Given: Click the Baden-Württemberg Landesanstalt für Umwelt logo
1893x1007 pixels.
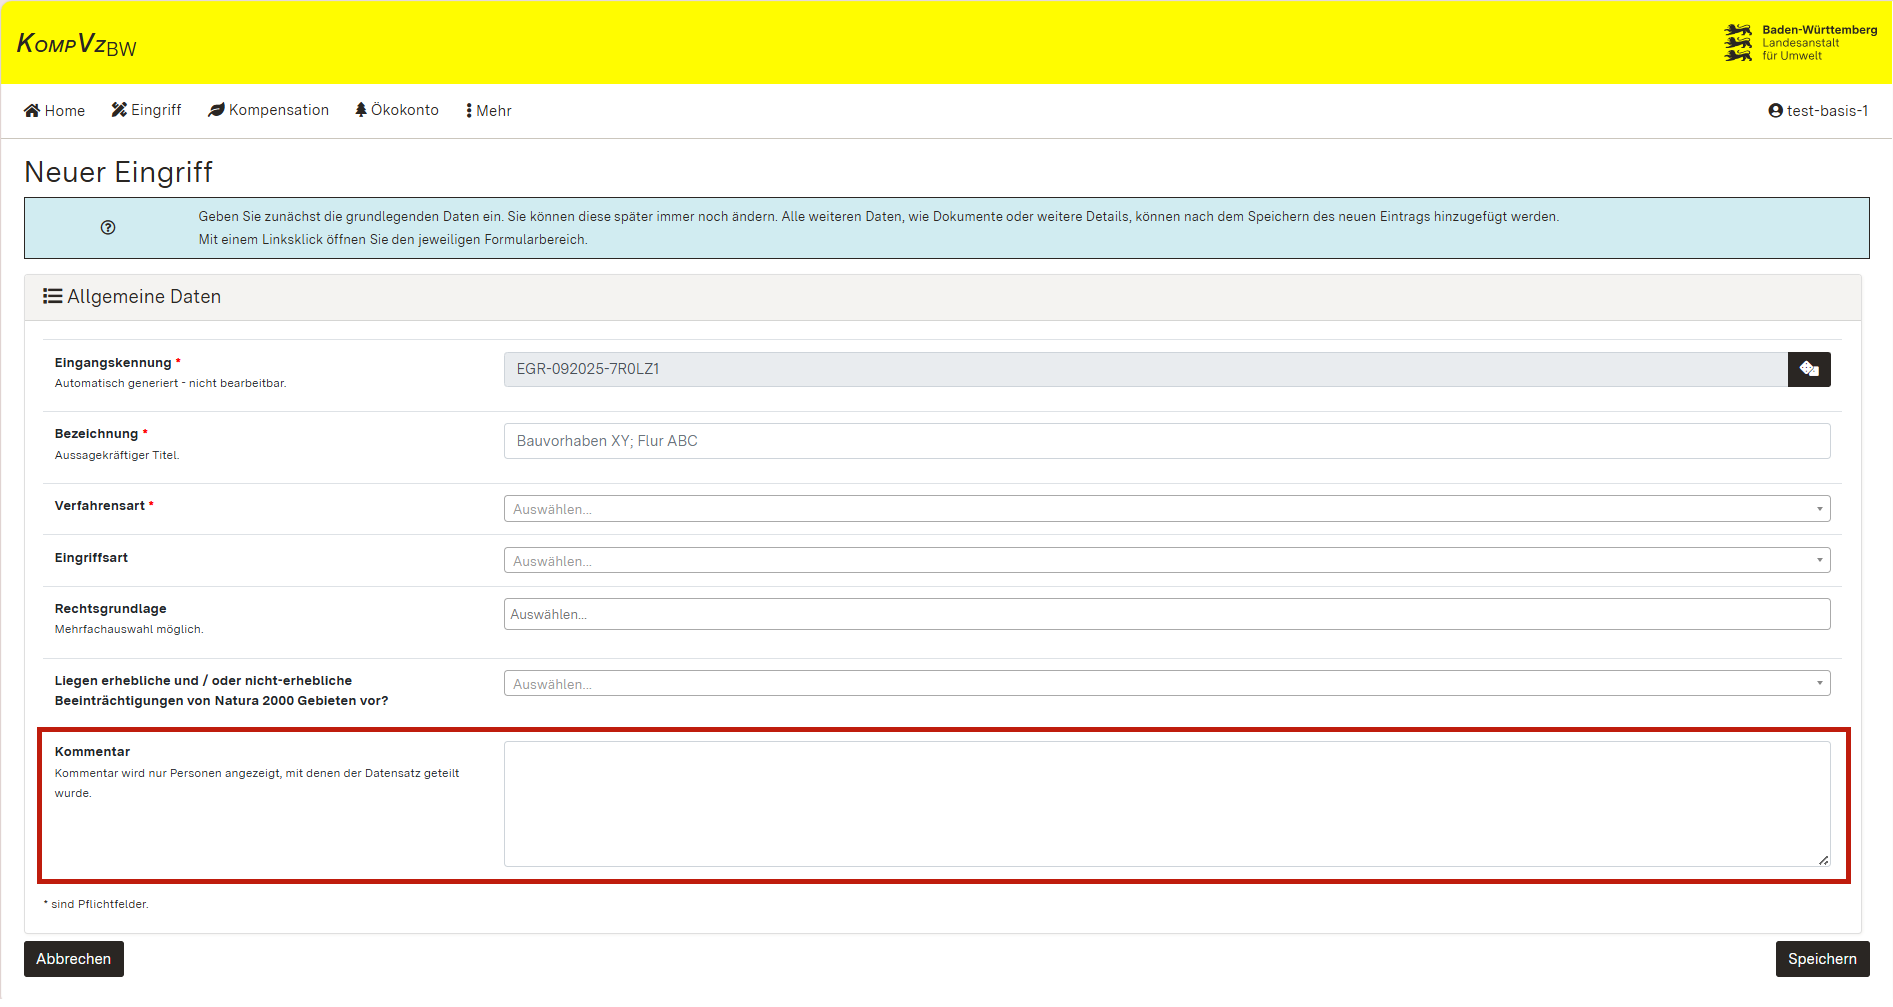Looking at the screenshot, I should coord(1800,43).
